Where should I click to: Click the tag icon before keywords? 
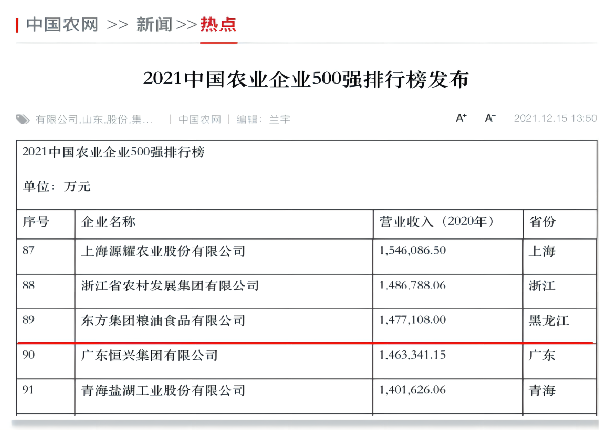point(23,119)
